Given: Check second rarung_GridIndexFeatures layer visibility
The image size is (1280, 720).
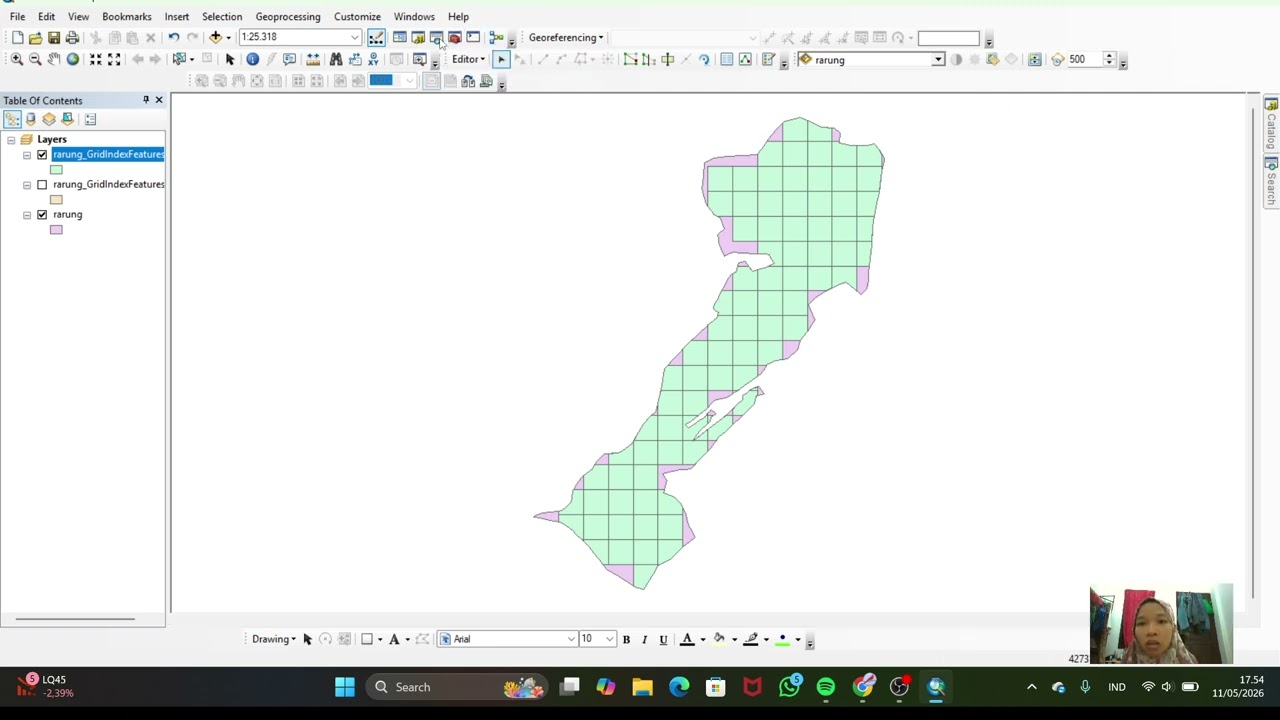Looking at the screenshot, I should 42,185.
